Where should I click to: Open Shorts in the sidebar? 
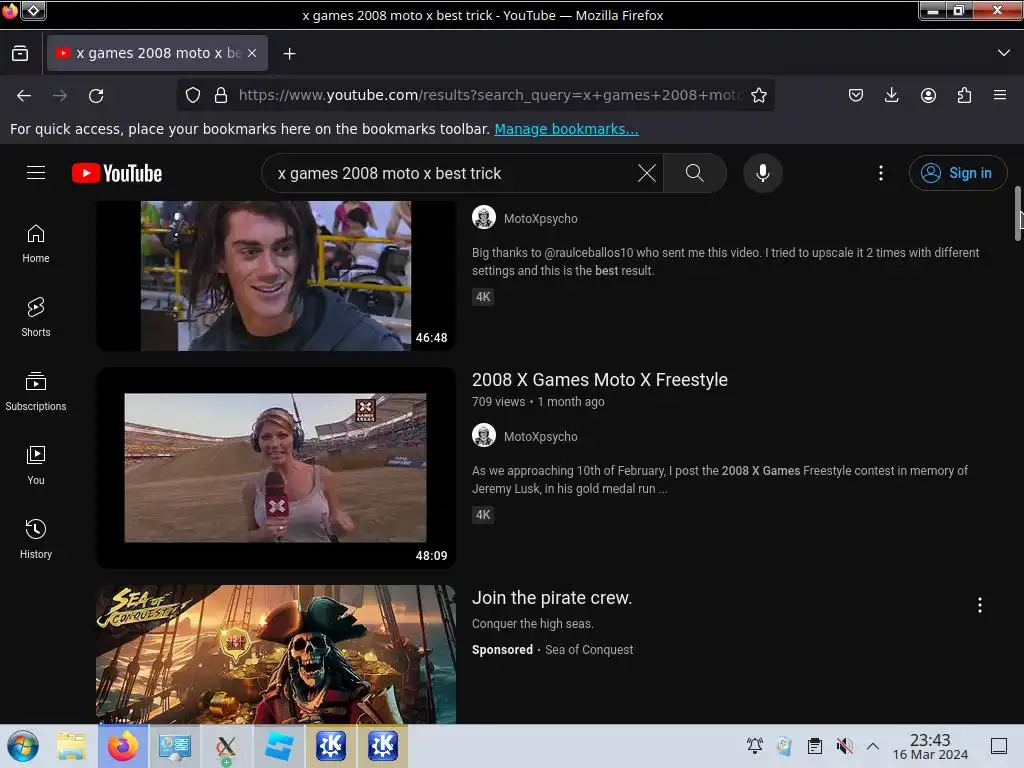[36, 317]
